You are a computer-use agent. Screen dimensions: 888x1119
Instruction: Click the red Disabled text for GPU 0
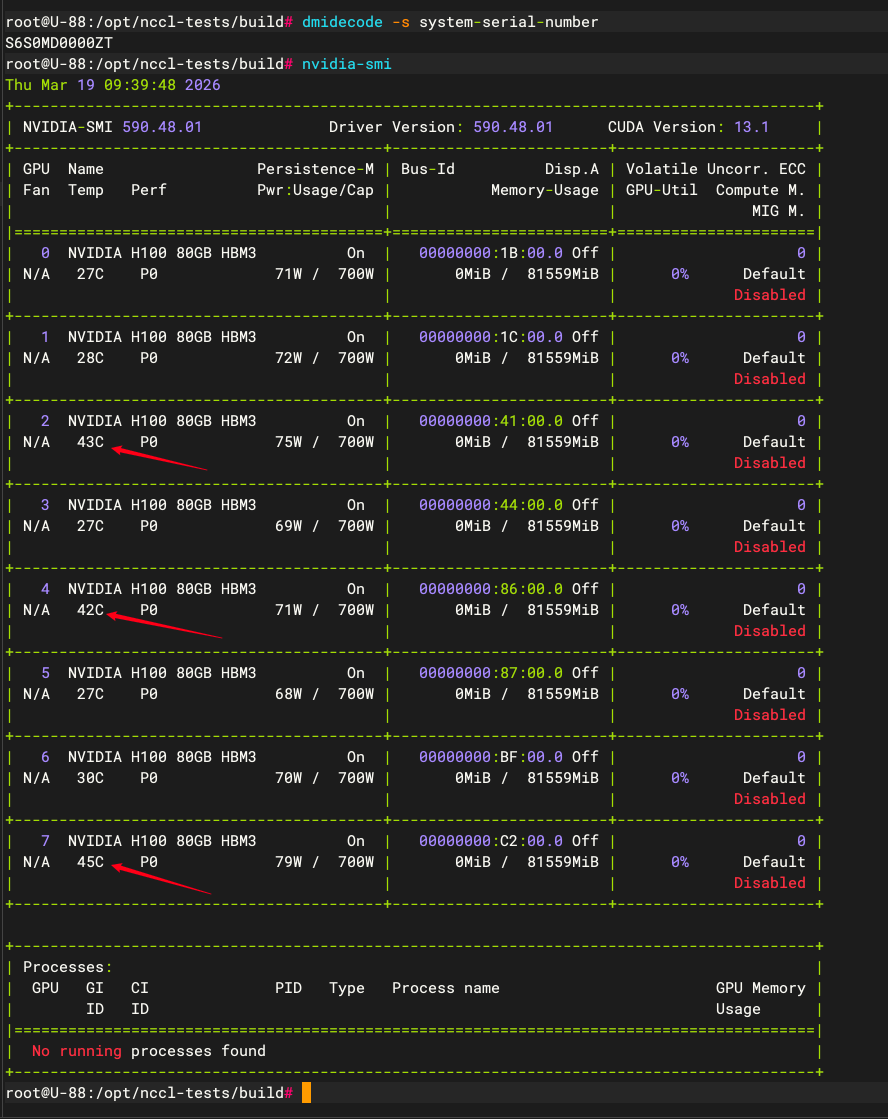pyautogui.click(x=769, y=295)
